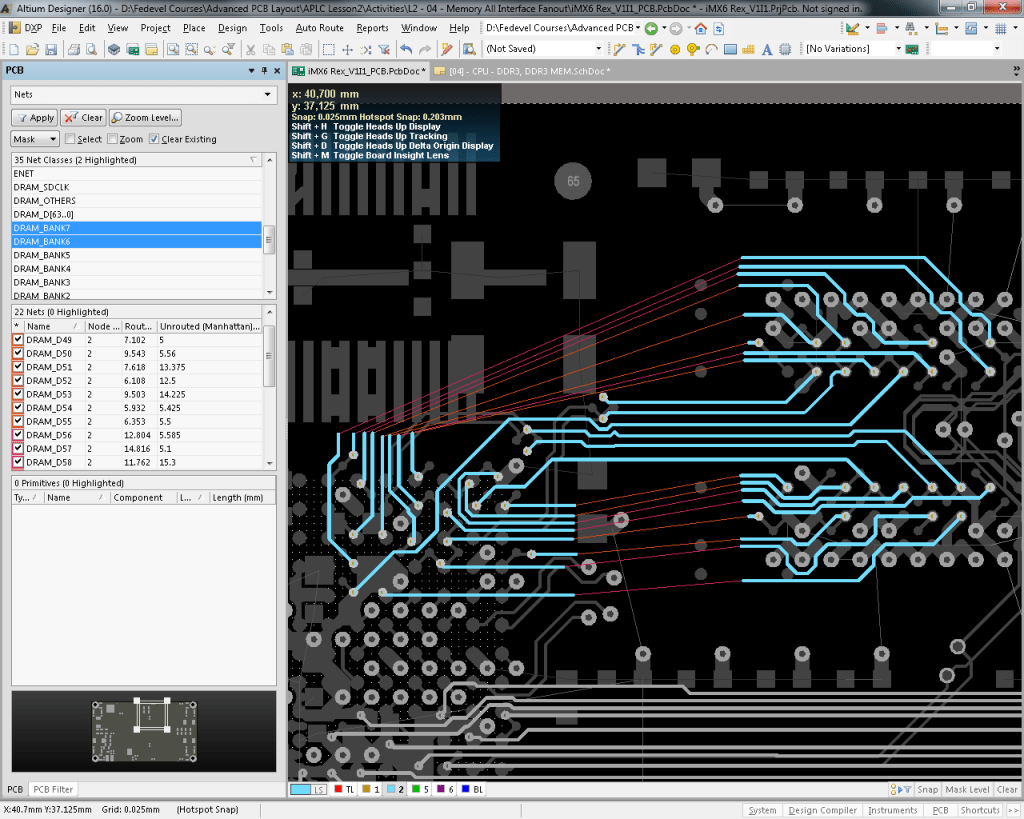The height and width of the screenshot is (819, 1024).
Task: Click the Open document folder icon
Action: click(32, 49)
